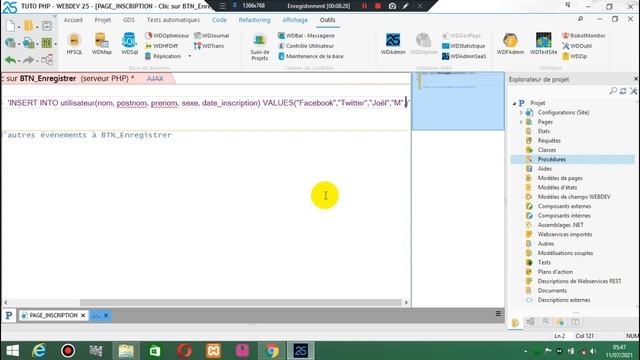Pause the screen recording
The image size is (640, 360).
click(x=364, y=6)
